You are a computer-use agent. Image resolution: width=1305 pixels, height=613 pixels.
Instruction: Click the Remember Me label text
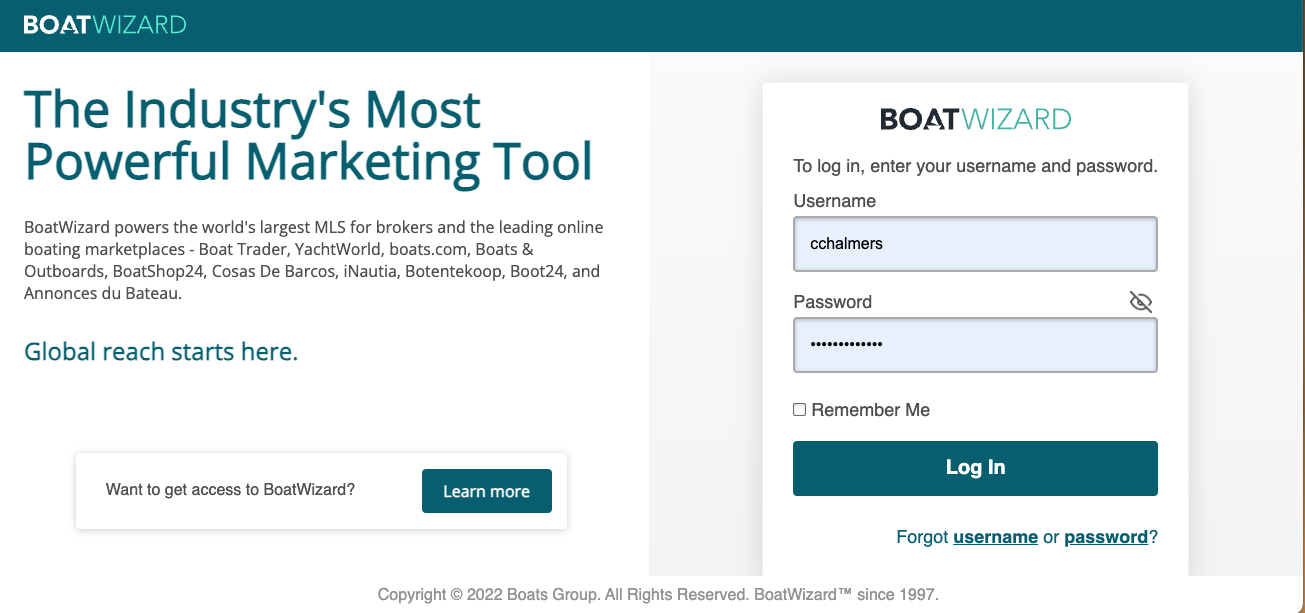point(871,410)
